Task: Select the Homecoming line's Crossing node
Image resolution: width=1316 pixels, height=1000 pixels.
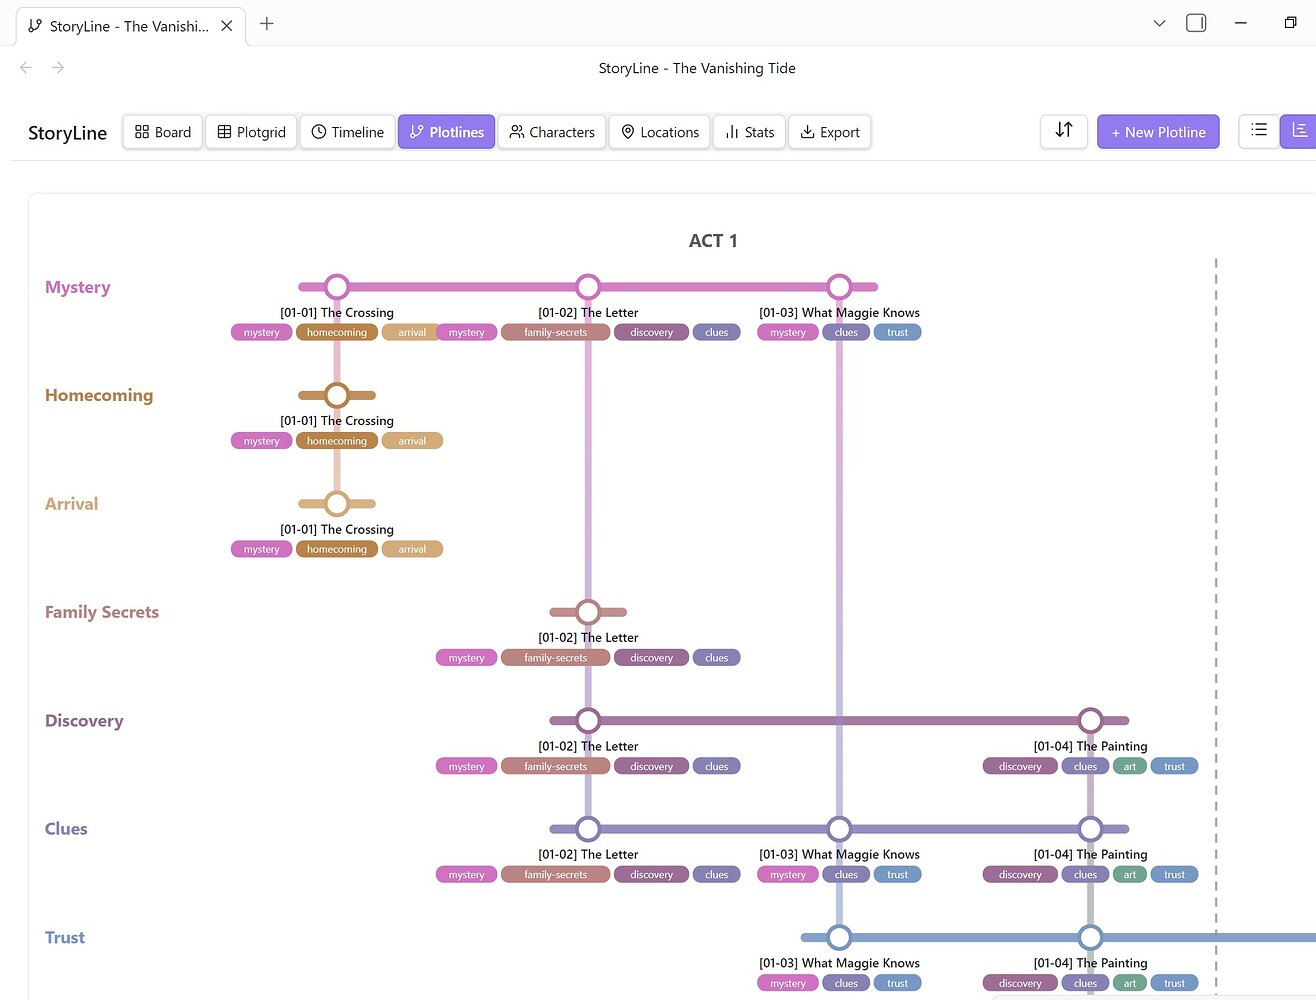Action: click(337, 395)
